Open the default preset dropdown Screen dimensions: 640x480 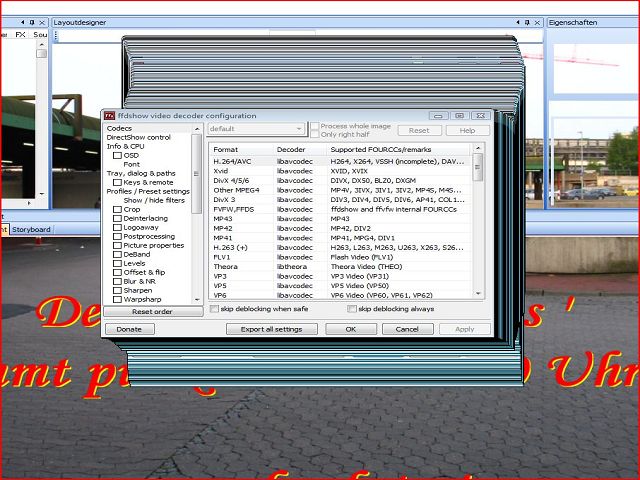pyautogui.click(x=257, y=129)
